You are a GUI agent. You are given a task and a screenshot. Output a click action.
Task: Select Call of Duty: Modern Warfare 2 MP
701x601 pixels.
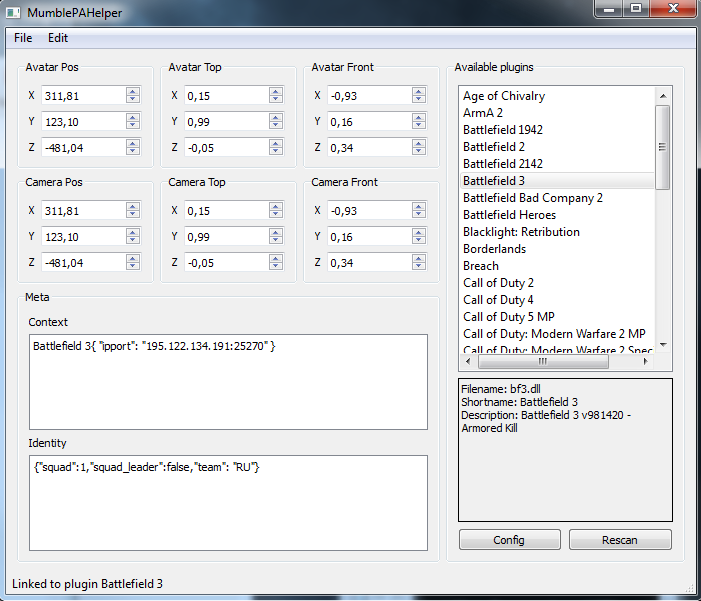click(x=557, y=334)
